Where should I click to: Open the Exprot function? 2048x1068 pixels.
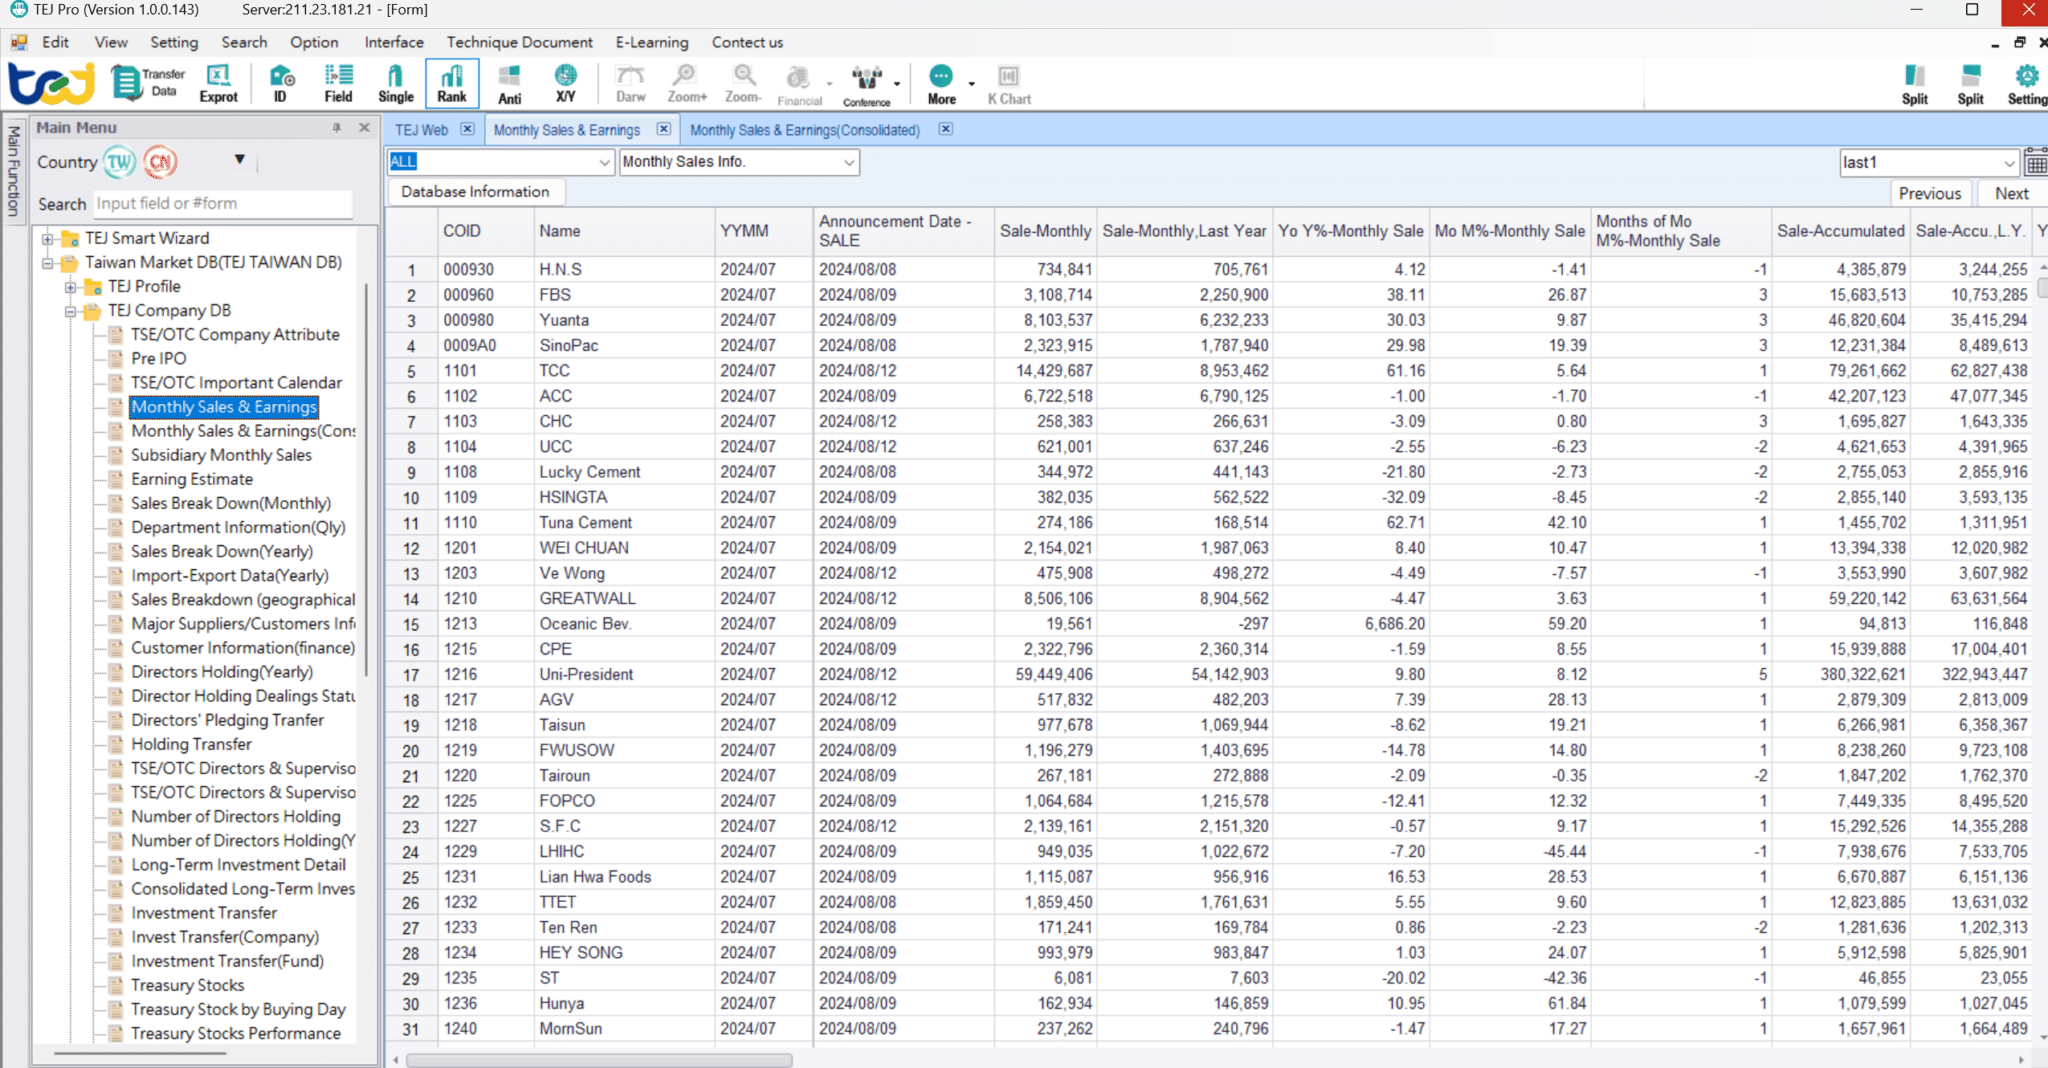pos(218,82)
